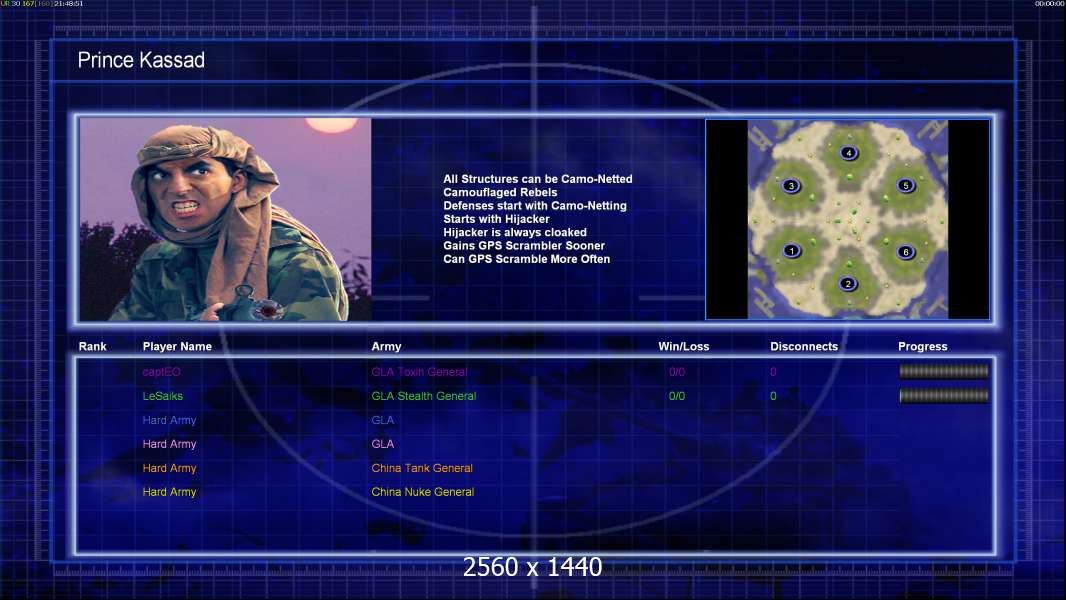Click the Rank column header

click(92, 347)
